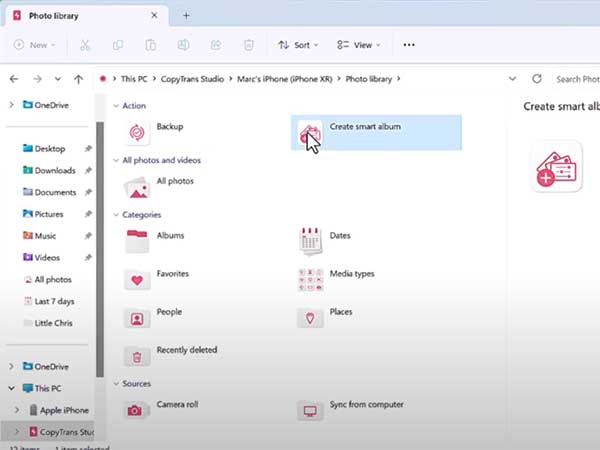Screen dimensions: 600x450
Task: Open the View dropdown menu
Action: coord(357,45)
